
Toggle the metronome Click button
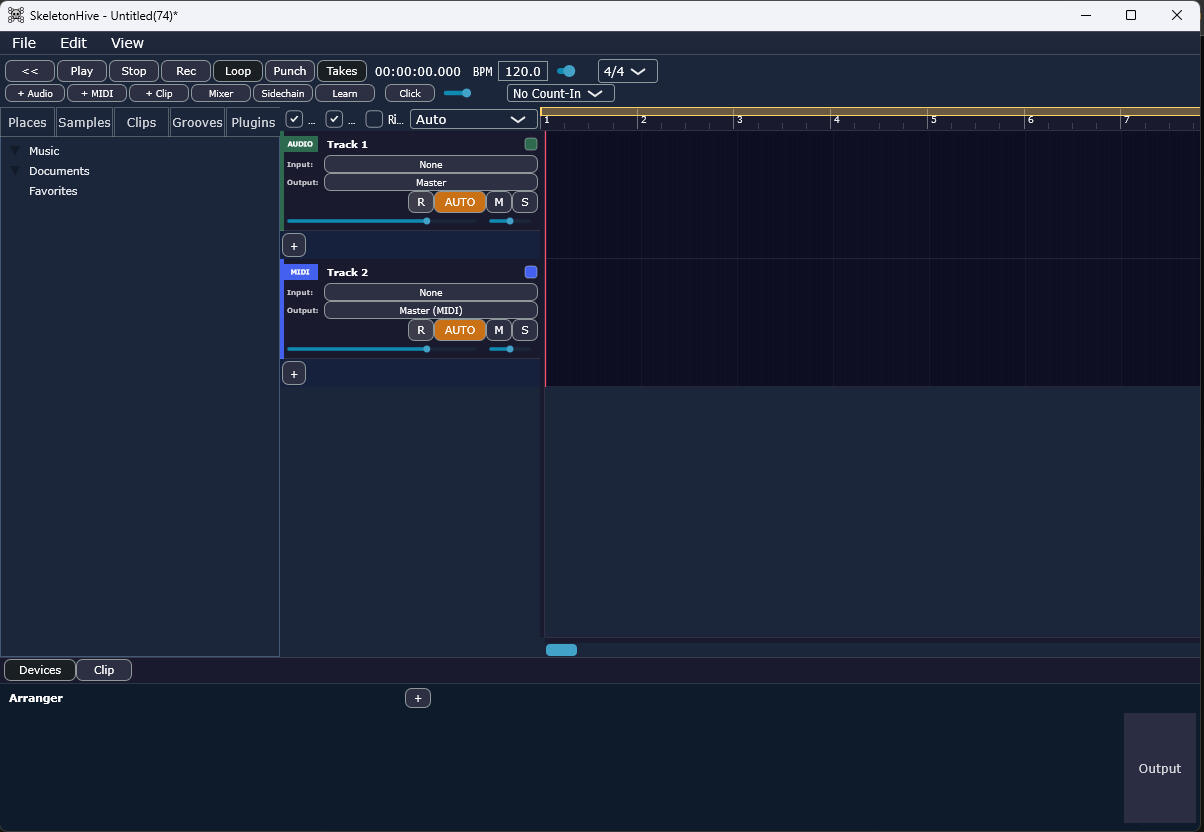click(x=410, y=93)
